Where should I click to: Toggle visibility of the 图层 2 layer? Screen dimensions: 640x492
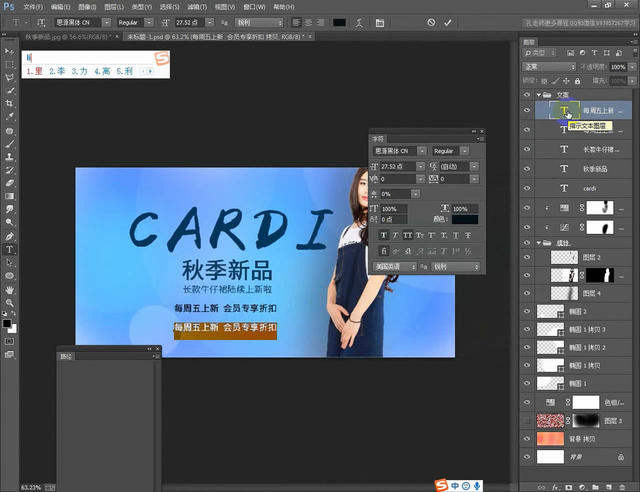point(527,257)
